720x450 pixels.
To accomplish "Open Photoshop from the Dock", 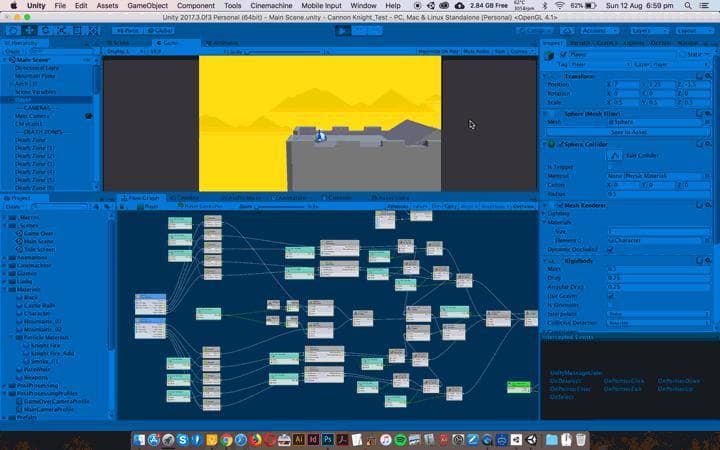I will [x=327, y=439].
